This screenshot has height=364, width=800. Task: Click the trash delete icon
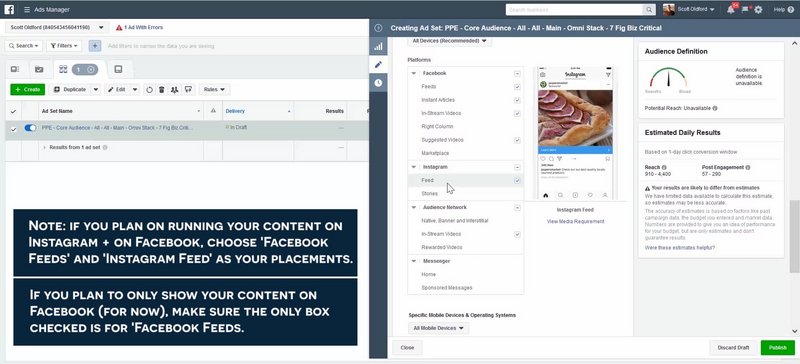(162, 89)
